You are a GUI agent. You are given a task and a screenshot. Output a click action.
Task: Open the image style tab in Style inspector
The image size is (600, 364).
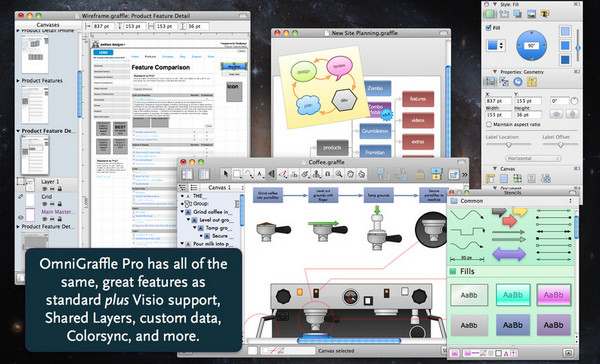531,14
